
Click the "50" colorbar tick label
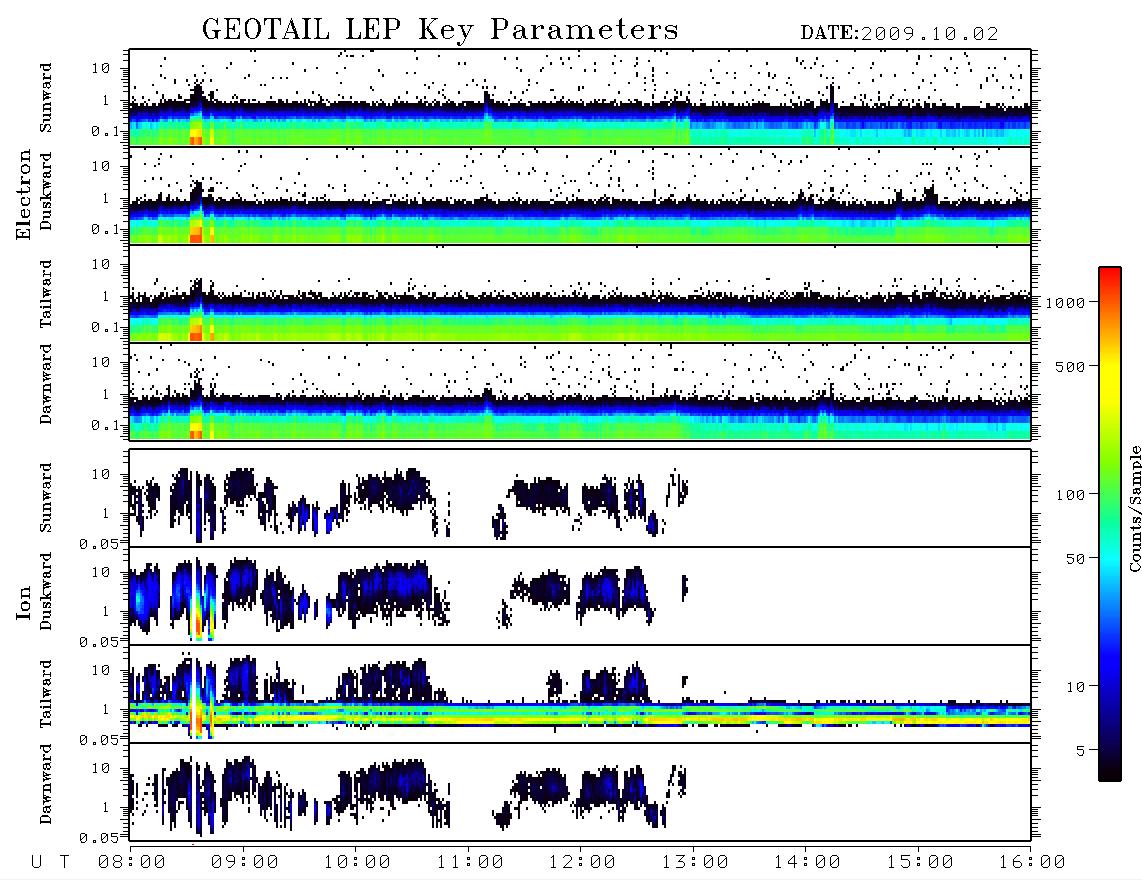click(1075, 559)
